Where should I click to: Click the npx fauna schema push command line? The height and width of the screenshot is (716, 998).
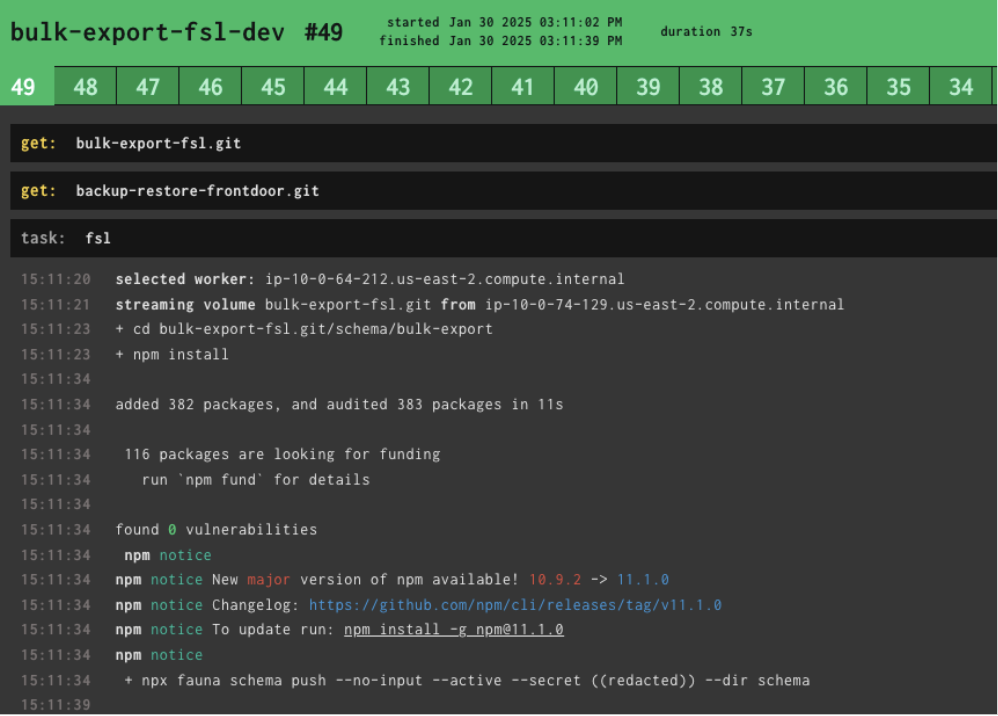click(x=467, y=680)
